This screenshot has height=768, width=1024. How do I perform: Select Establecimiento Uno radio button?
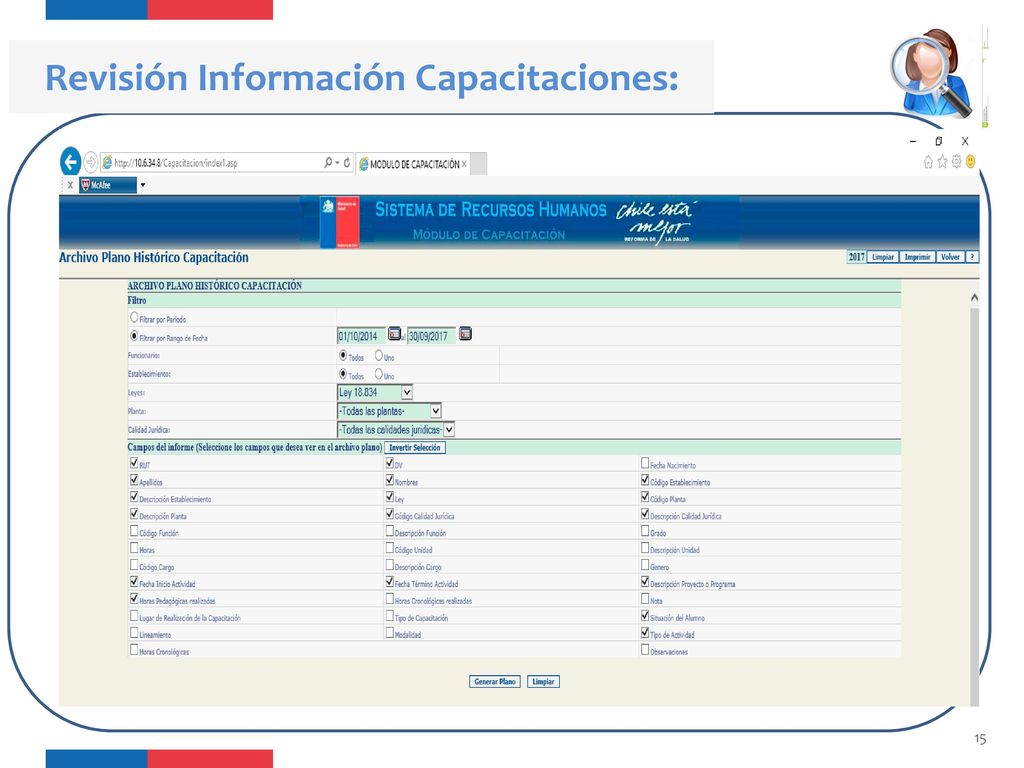(x=379, y=374)
